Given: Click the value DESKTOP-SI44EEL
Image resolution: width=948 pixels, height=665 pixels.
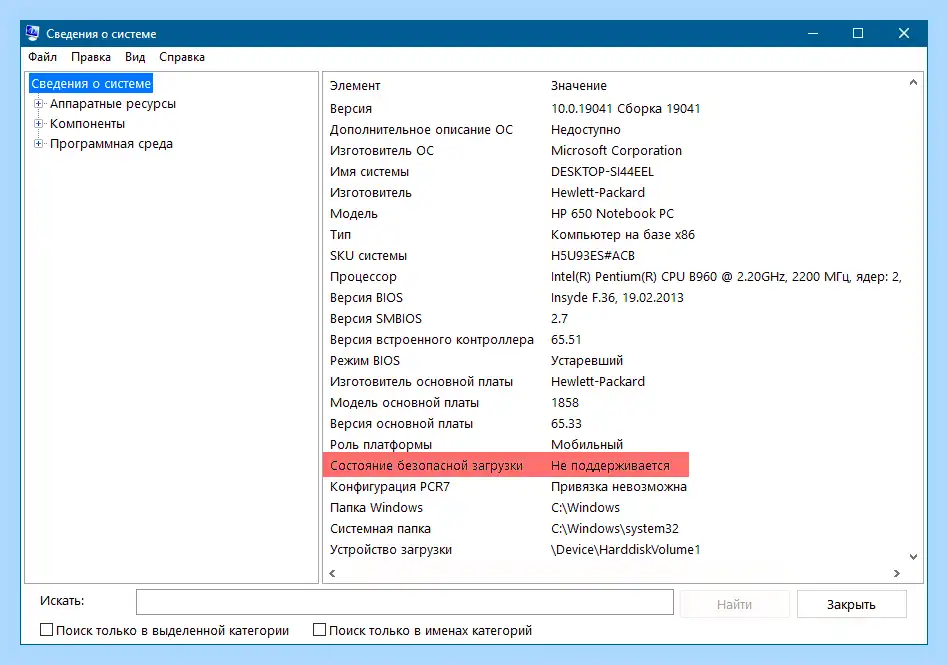Looking at the screenshot, I should coord(602,172).
